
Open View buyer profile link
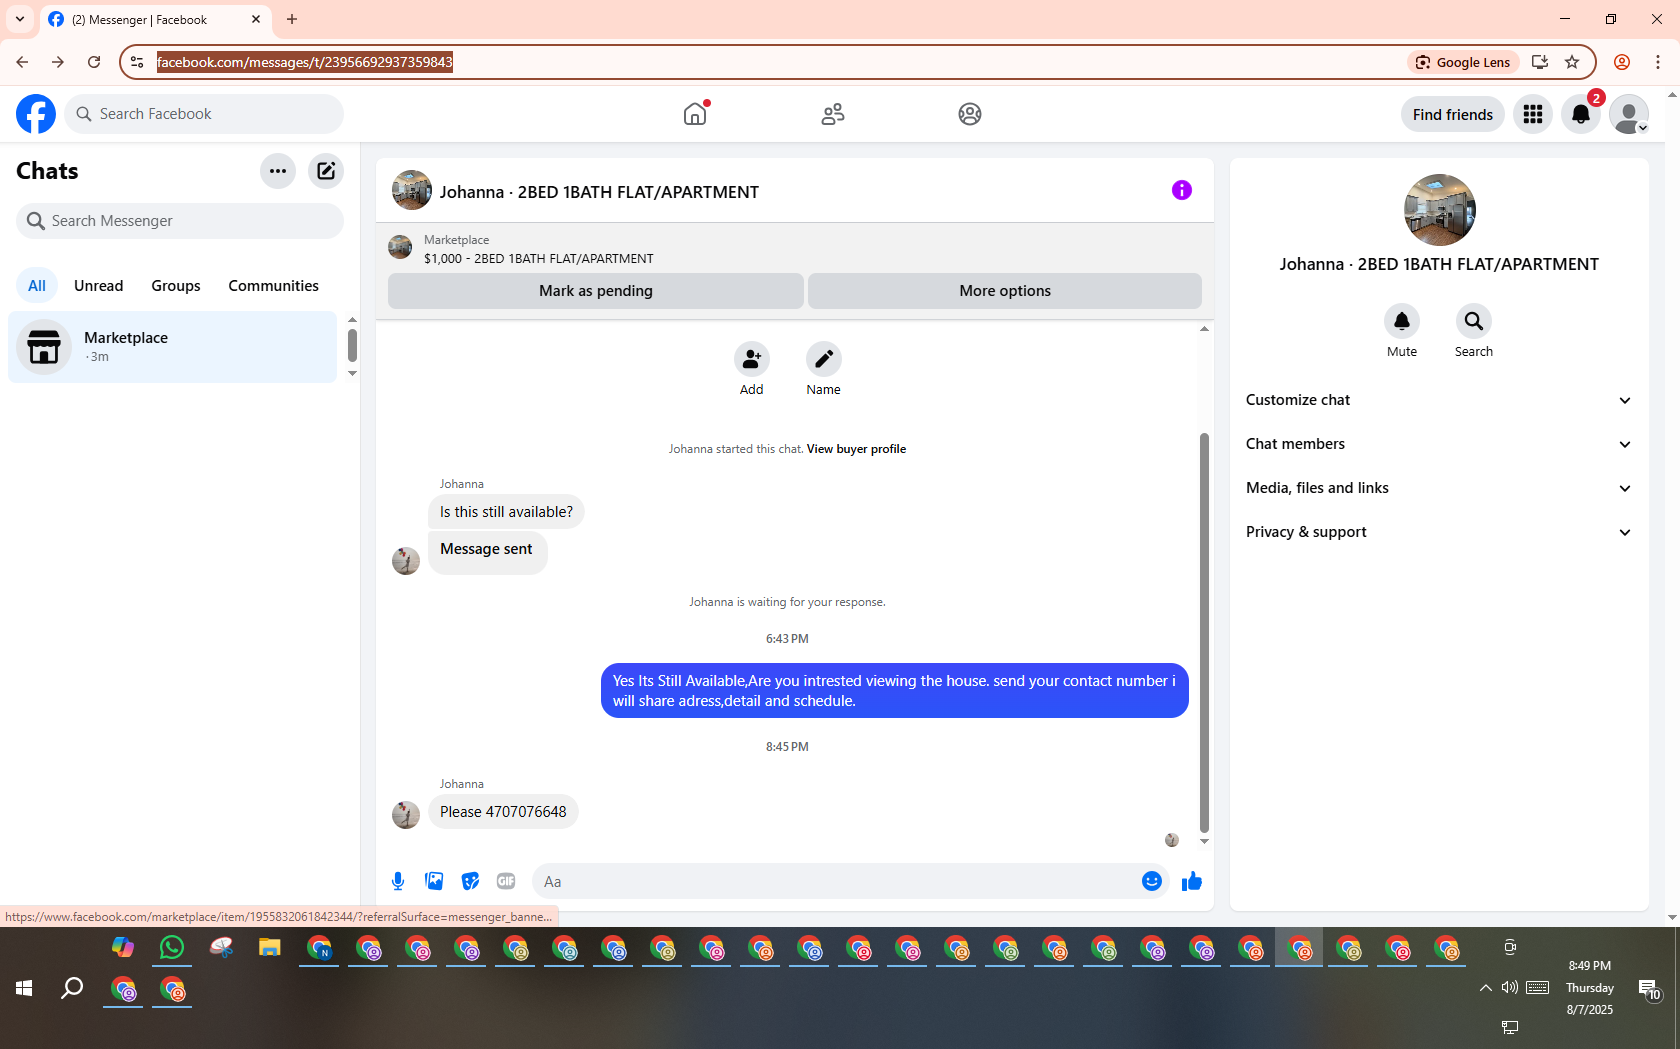pos(857,449)
